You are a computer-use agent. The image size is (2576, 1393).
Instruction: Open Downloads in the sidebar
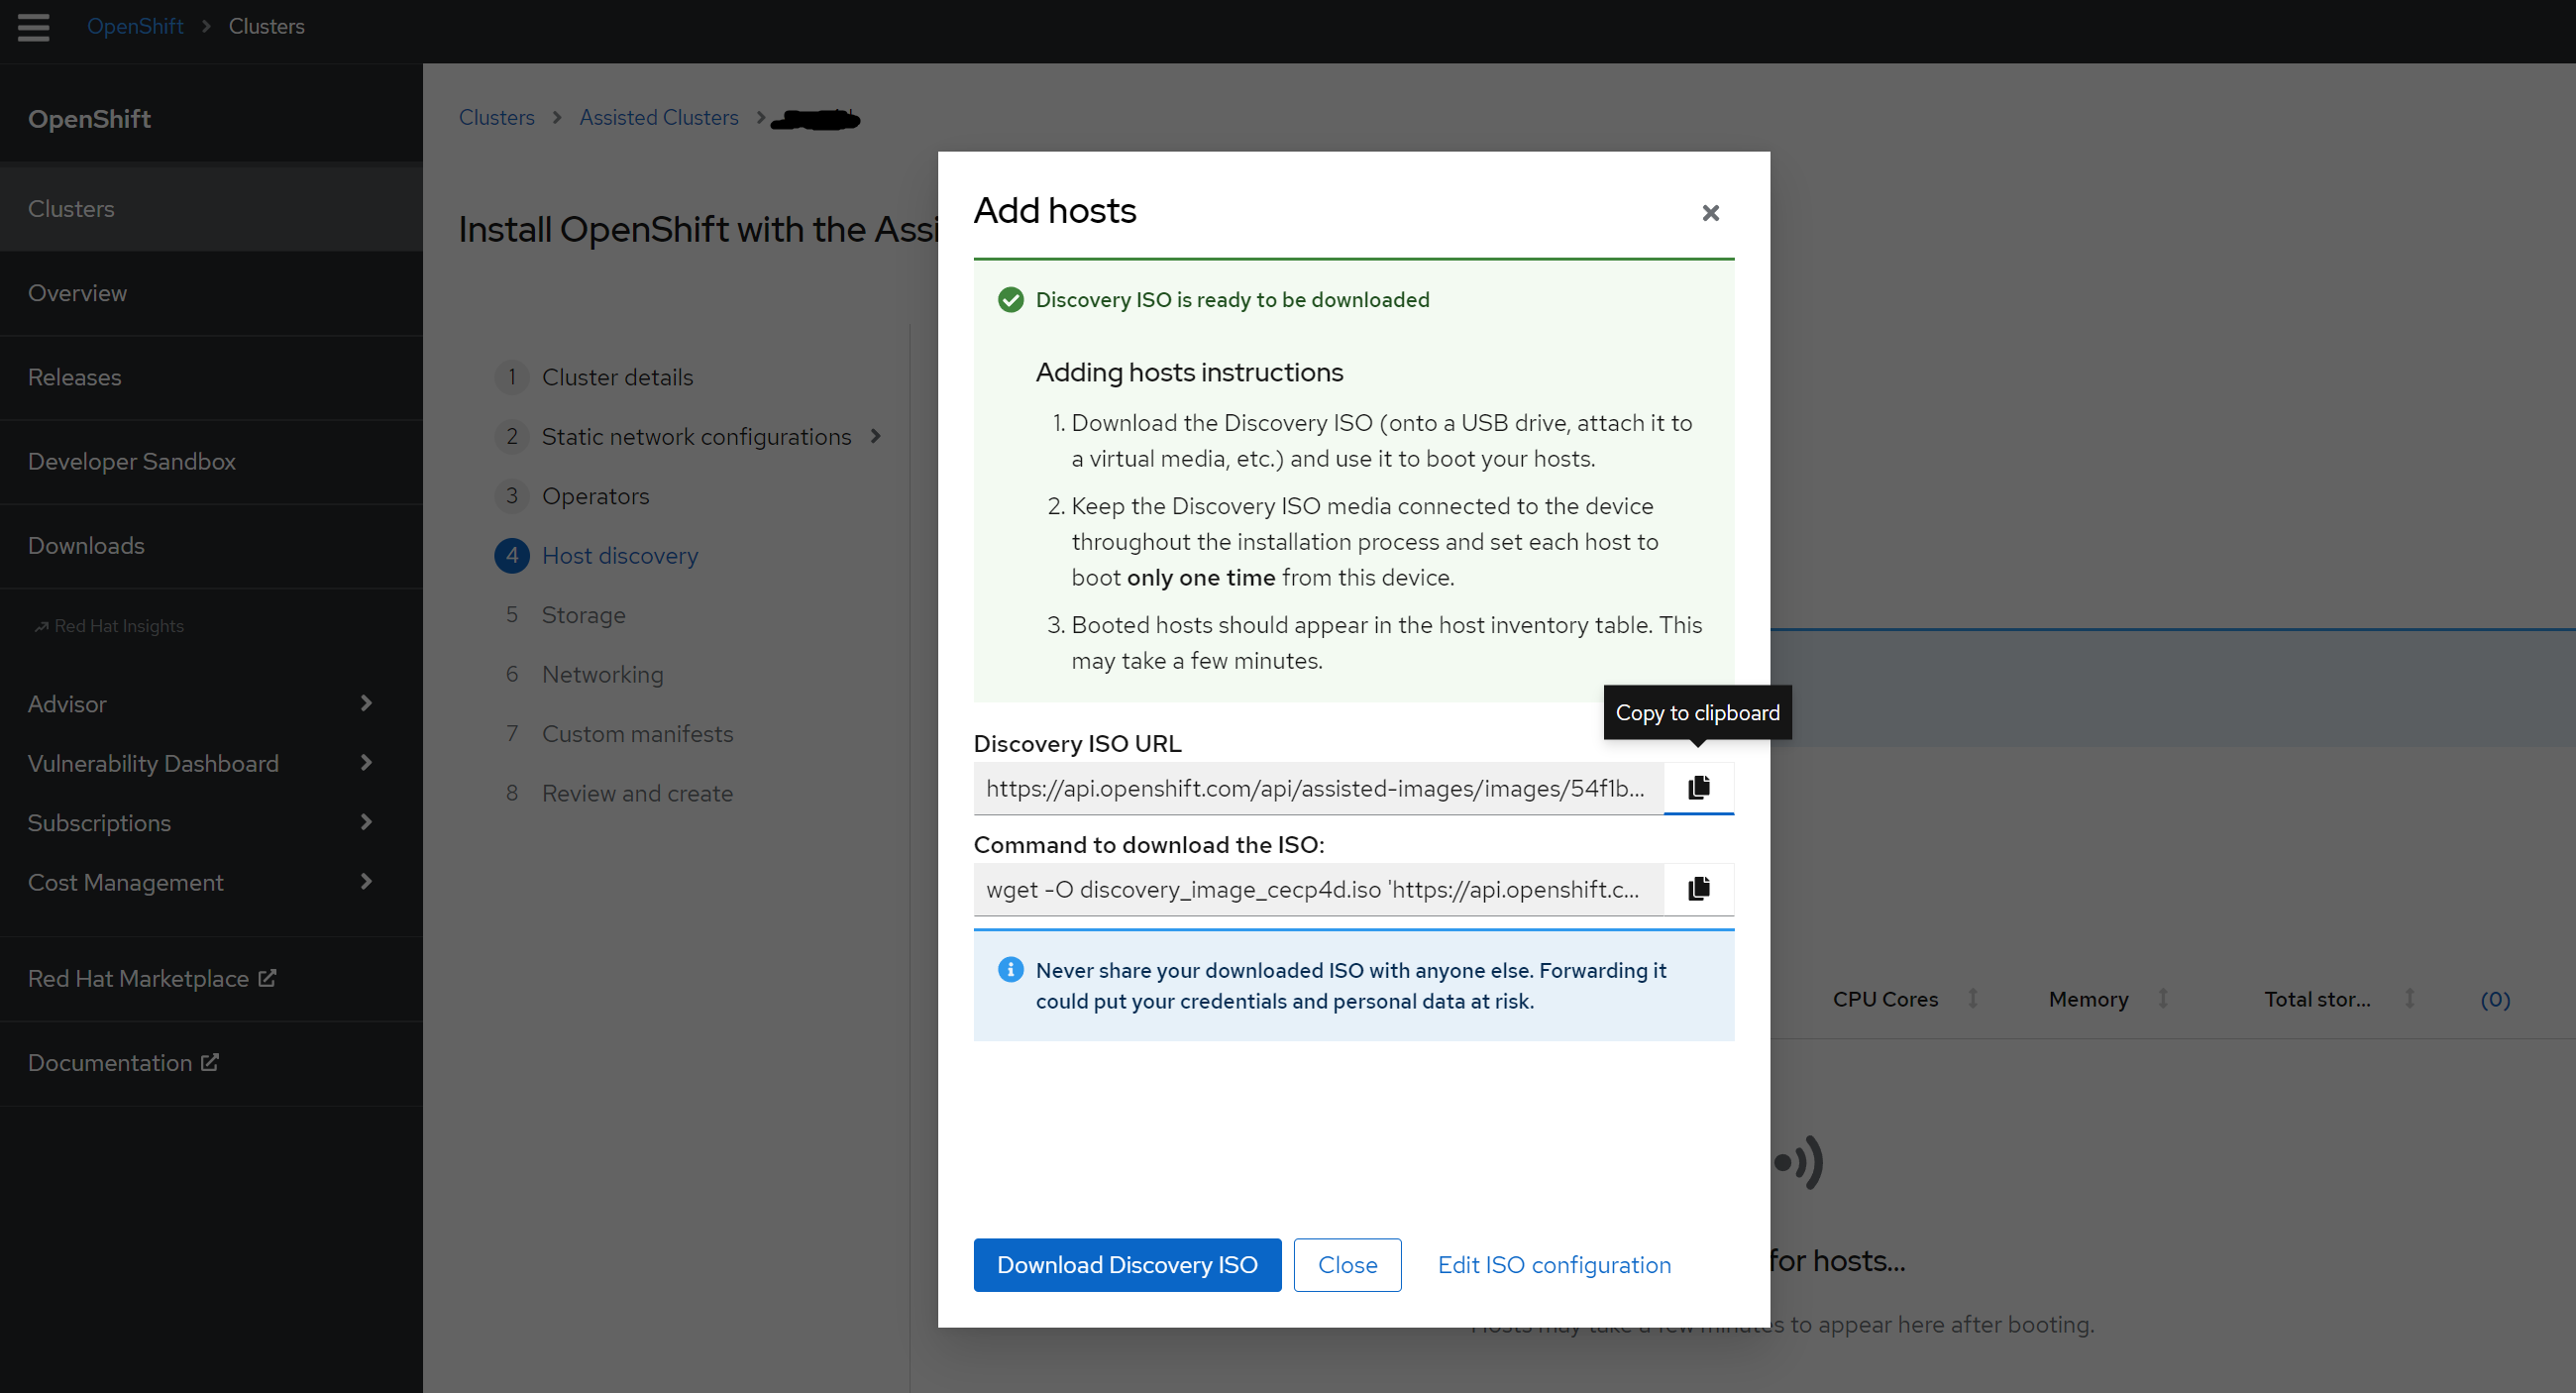pos(86,546)
